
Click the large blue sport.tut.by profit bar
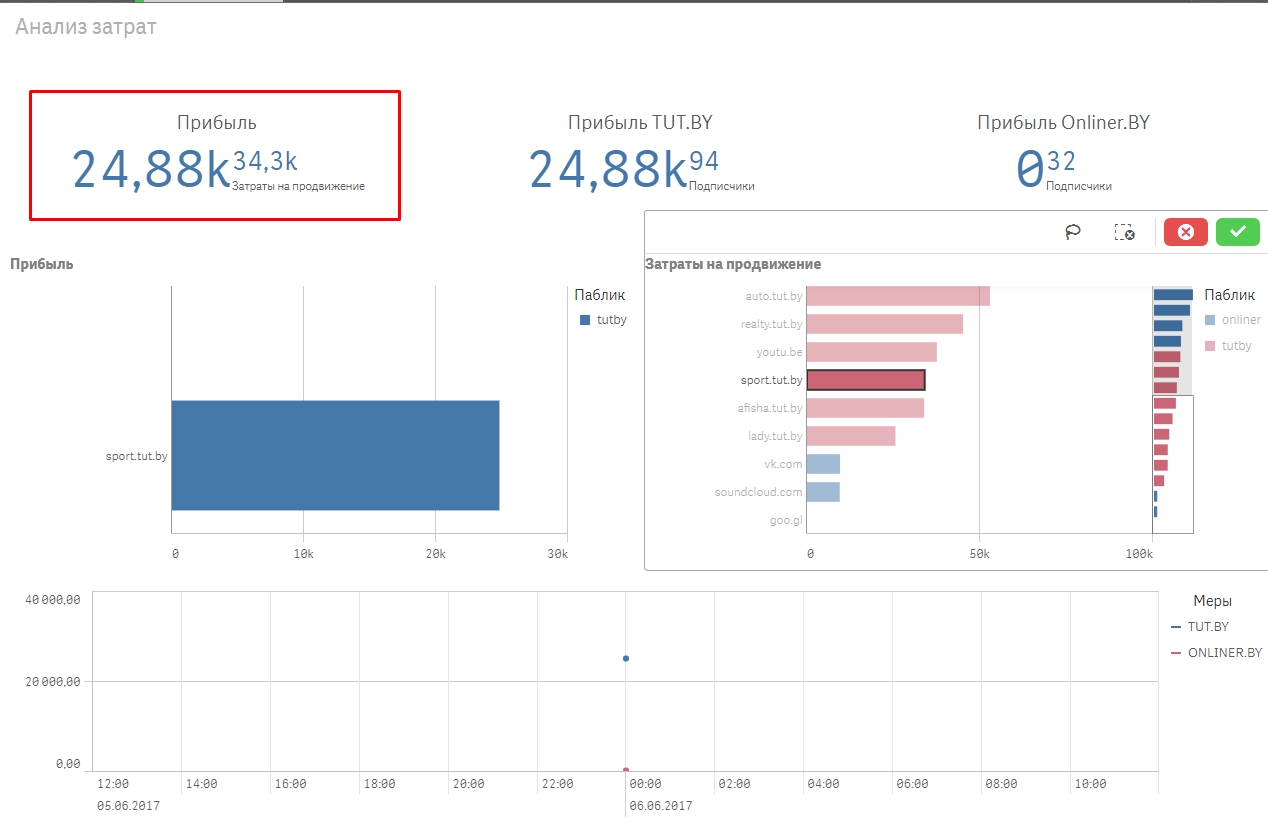(335, 455)
